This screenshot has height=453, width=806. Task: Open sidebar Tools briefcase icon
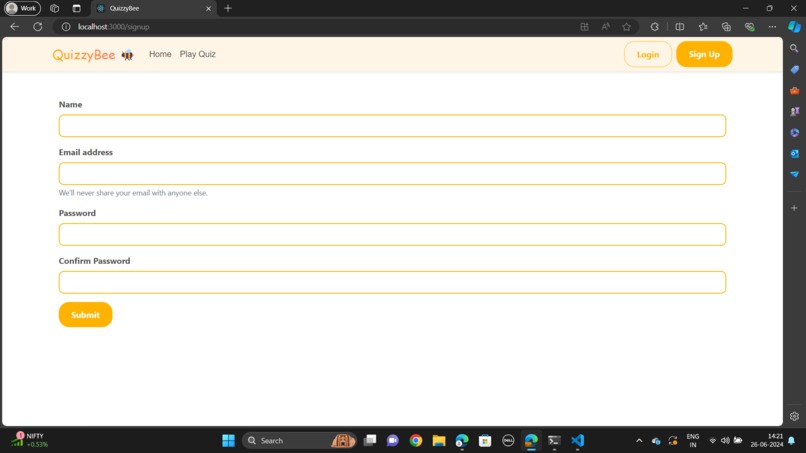pos(794,90)
